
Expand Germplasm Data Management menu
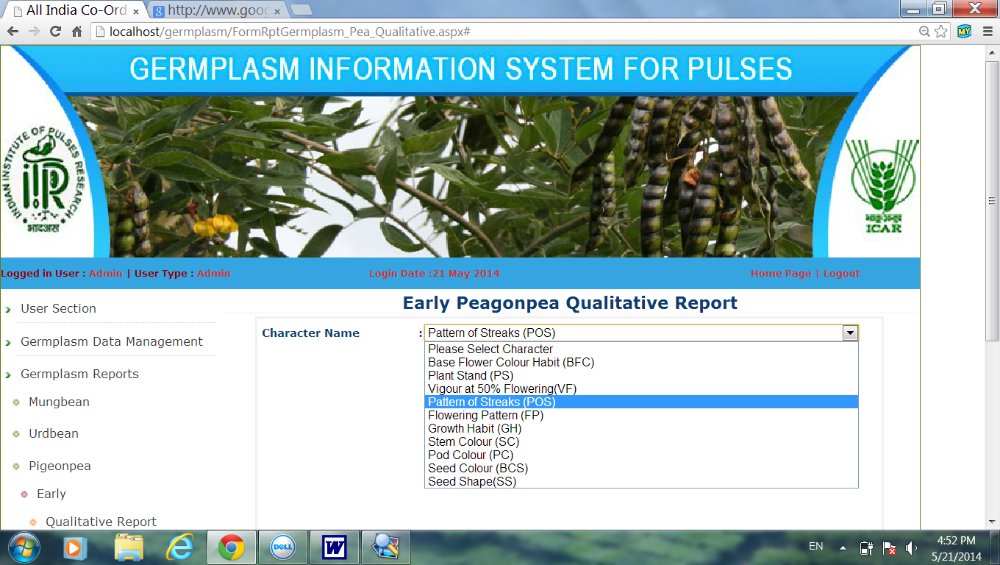click(x=112, y=342)
